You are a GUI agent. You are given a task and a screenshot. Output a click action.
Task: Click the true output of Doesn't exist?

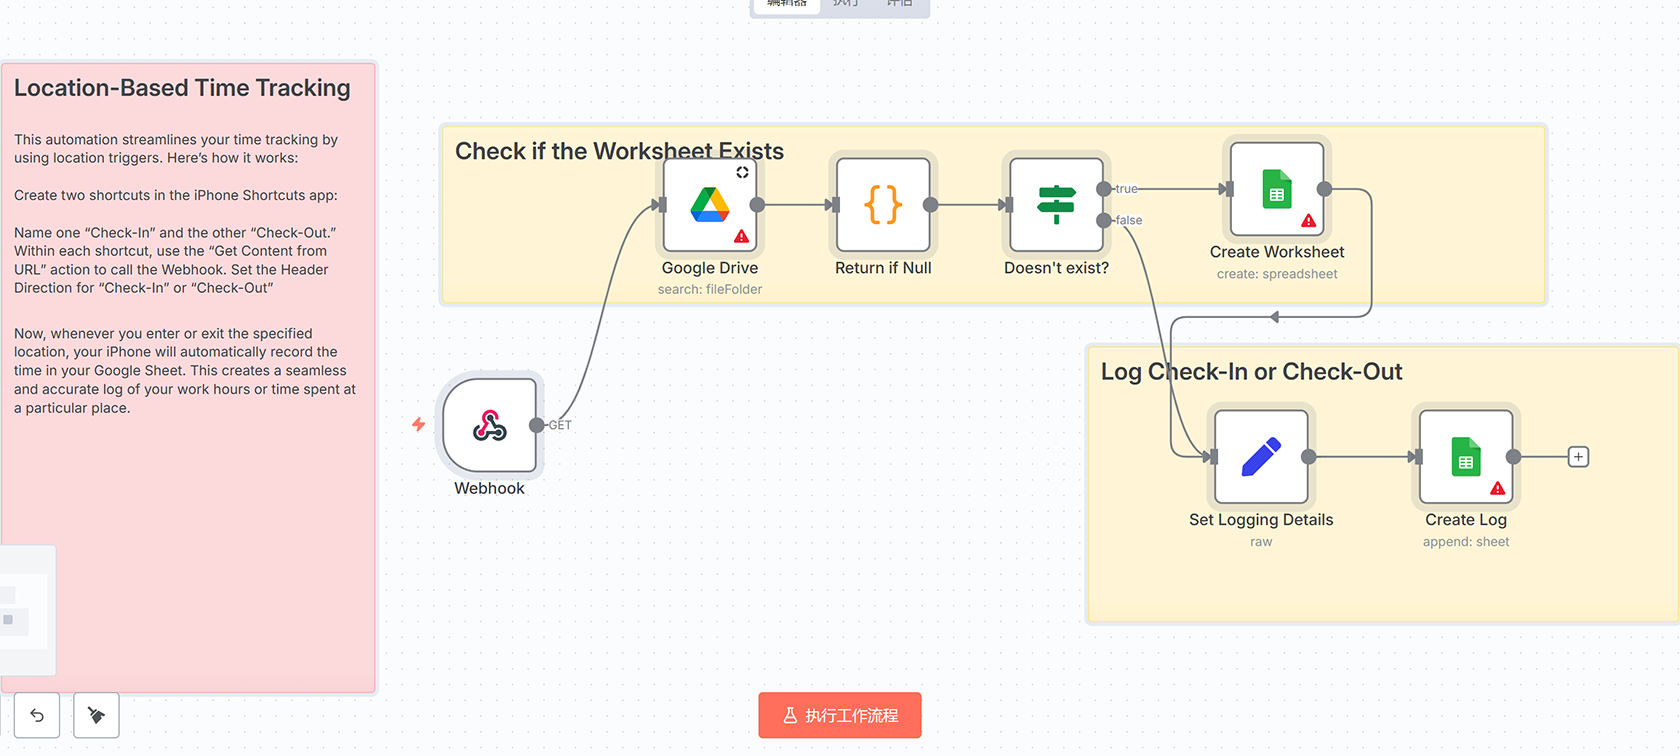1104,189
